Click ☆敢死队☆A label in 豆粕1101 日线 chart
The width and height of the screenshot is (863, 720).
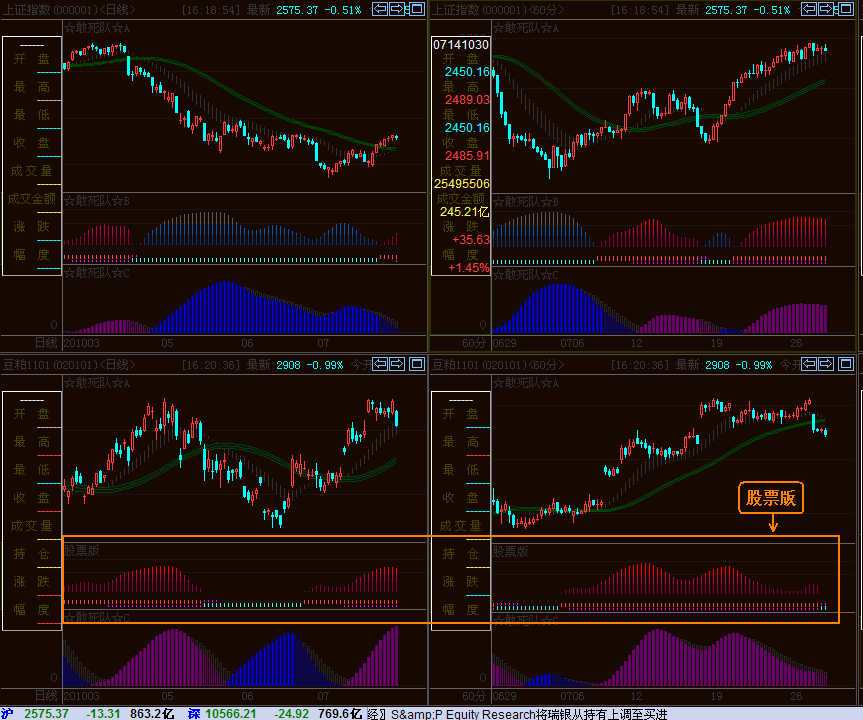pos(97,383)
